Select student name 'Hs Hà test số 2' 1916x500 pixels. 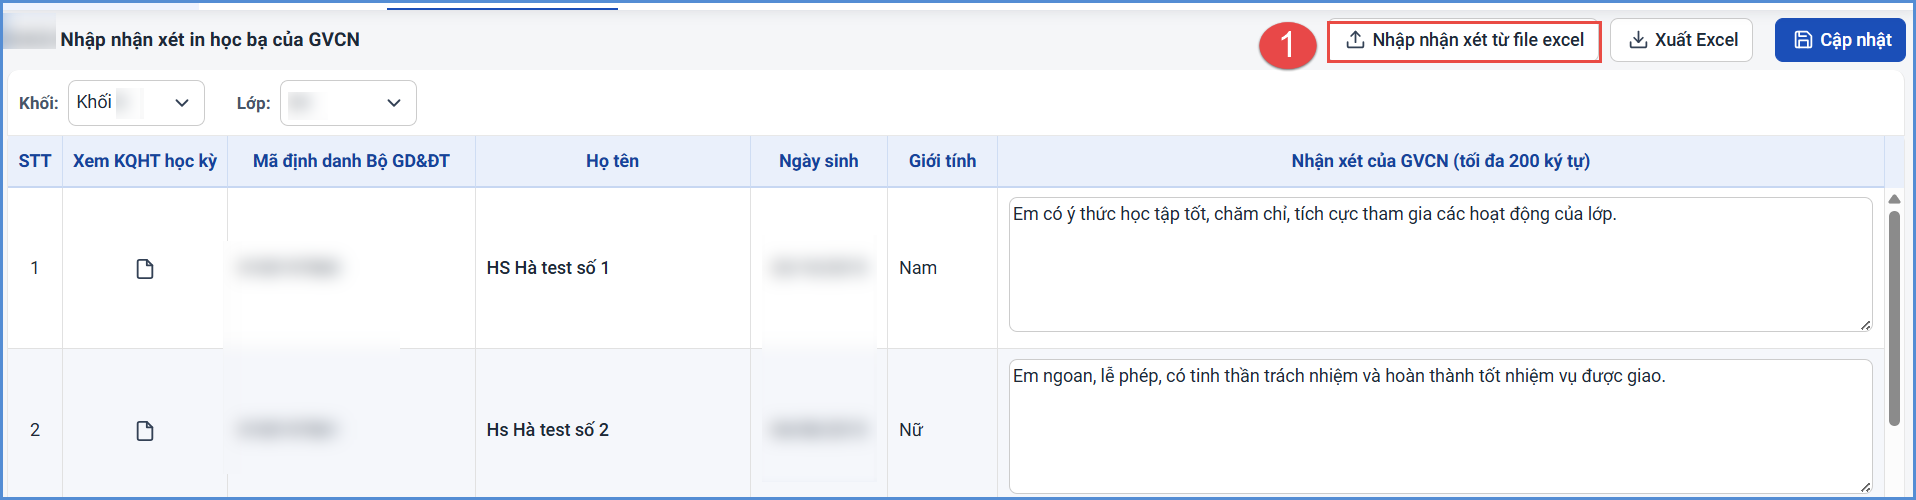[x=548, y=430]
